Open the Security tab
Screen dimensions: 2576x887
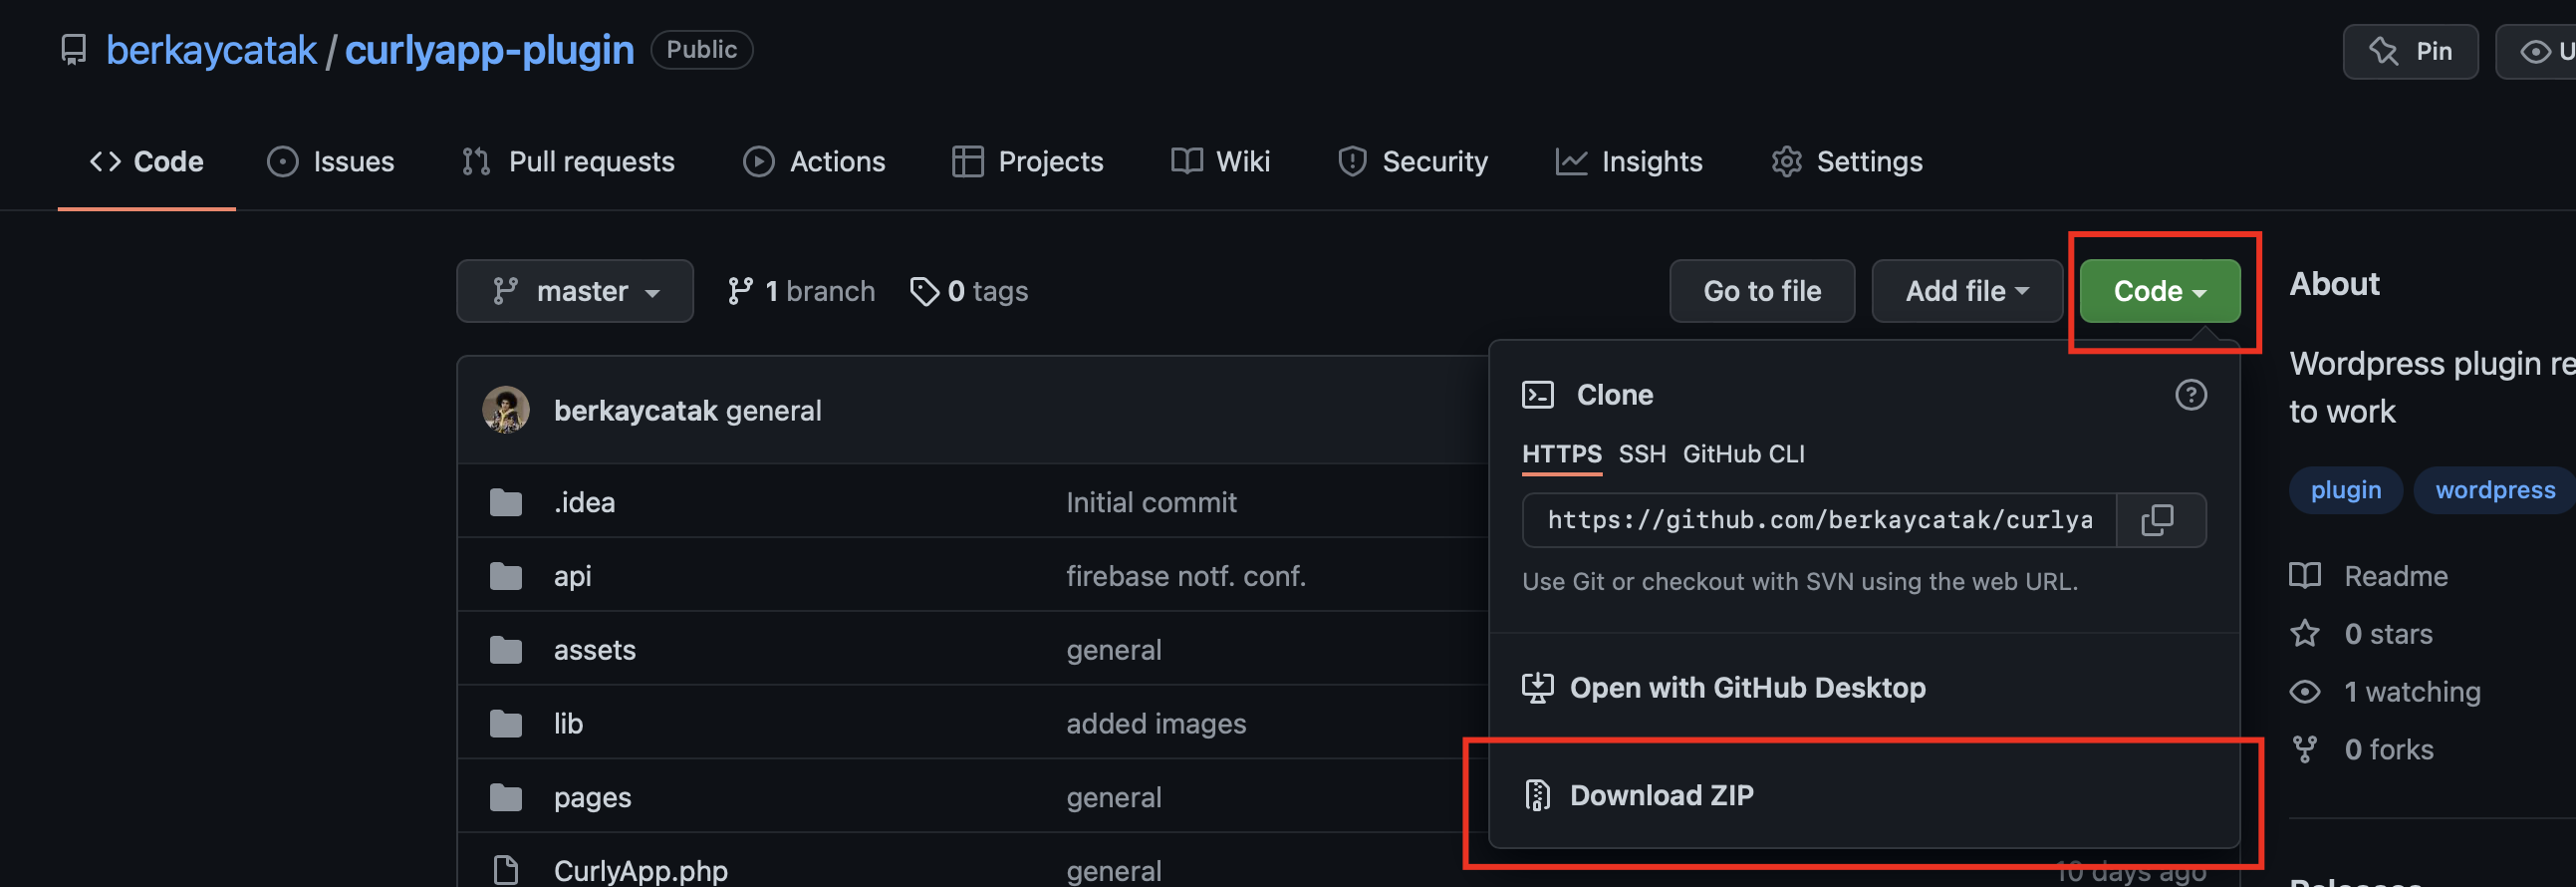[1413, 161]
